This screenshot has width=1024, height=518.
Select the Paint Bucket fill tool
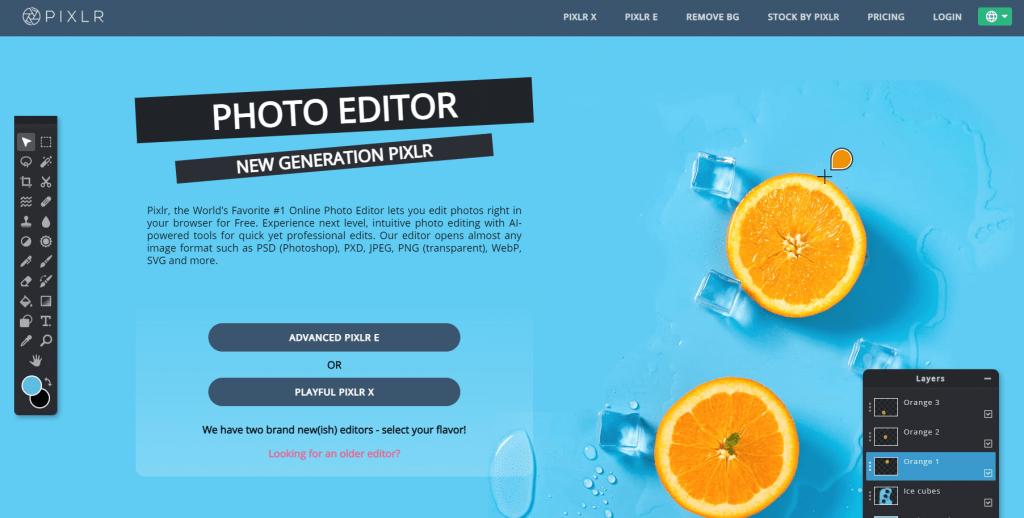point(26,301)
